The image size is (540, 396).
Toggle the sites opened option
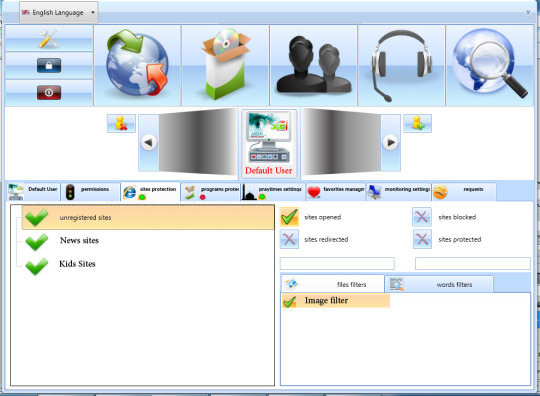289,217
